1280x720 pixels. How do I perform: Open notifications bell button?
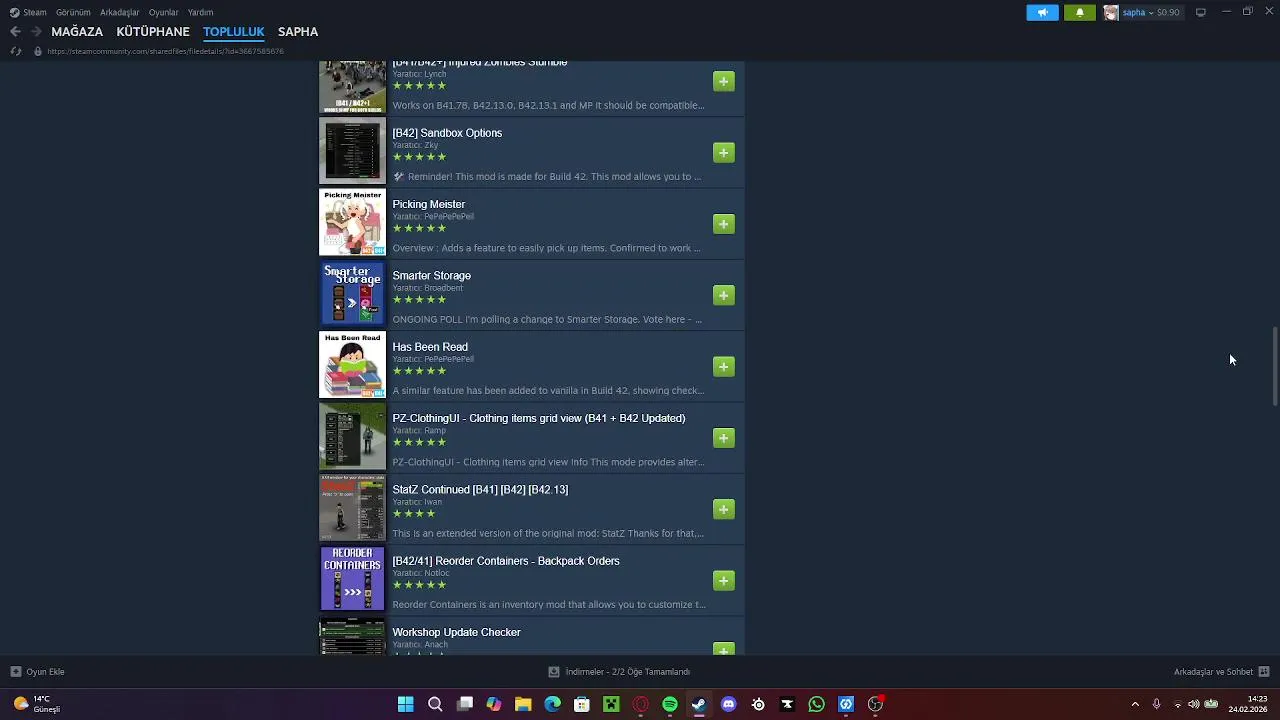tap(1079, 12)
